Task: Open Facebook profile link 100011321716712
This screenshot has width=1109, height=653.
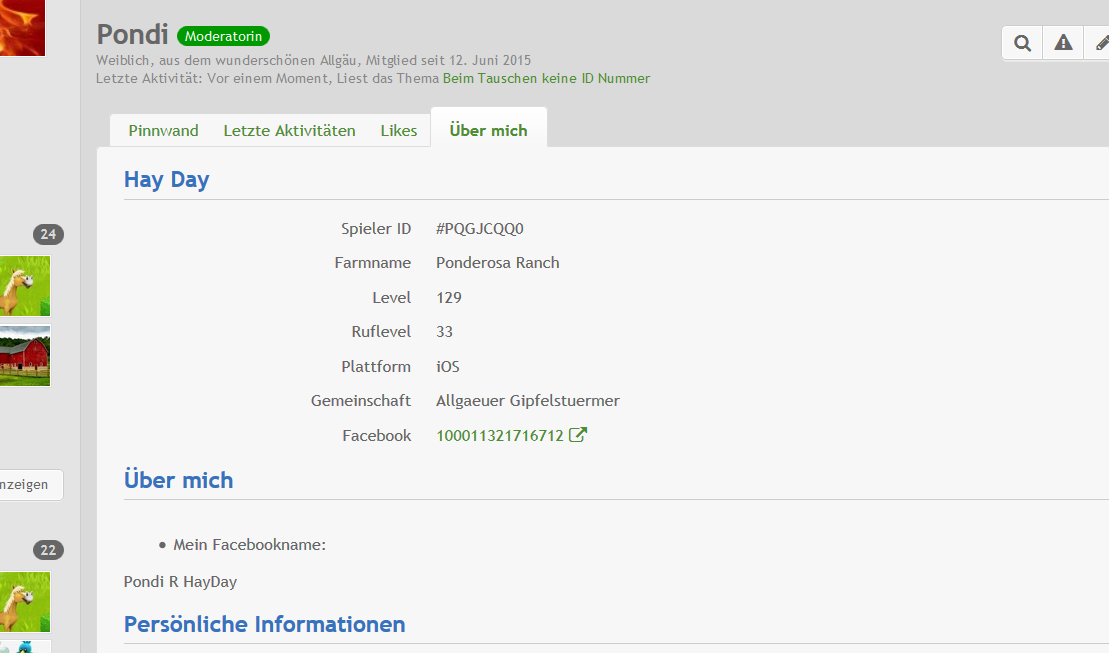Action: pyautogui.click(x=500, y=435)
